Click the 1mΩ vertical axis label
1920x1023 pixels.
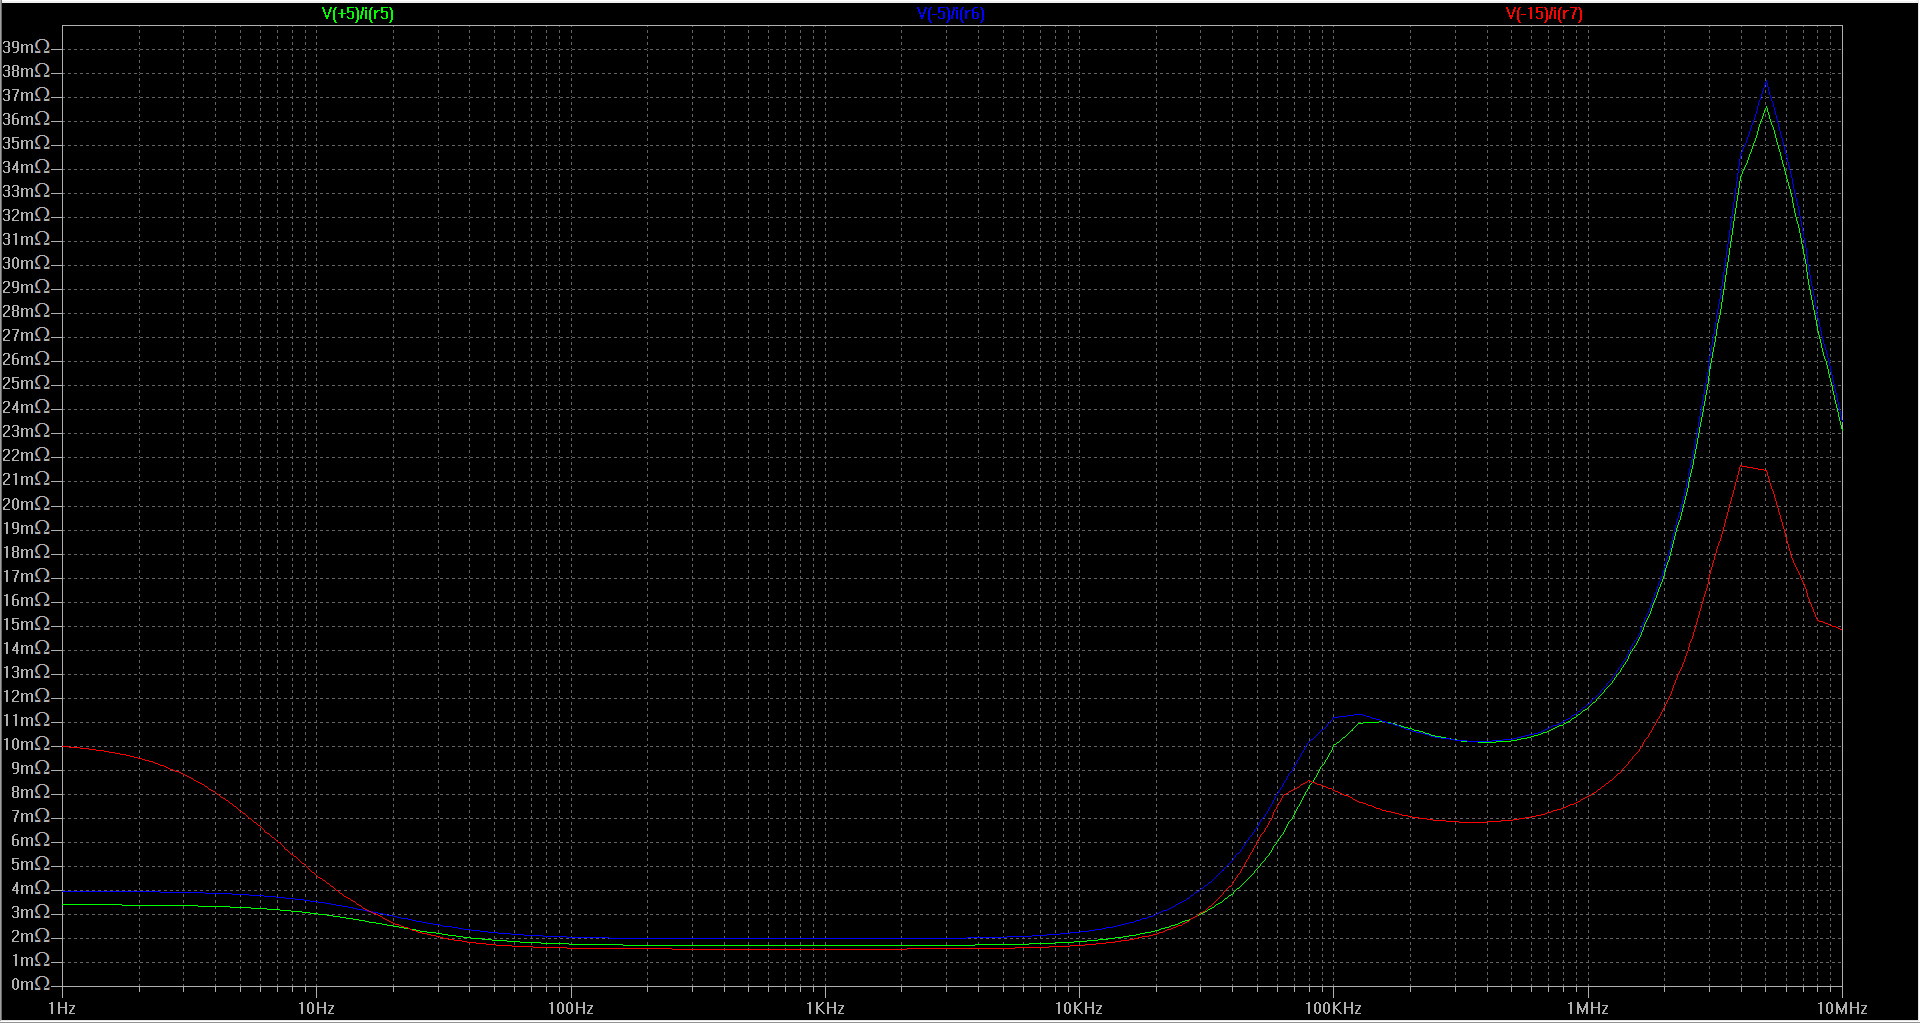click(30, 960)
